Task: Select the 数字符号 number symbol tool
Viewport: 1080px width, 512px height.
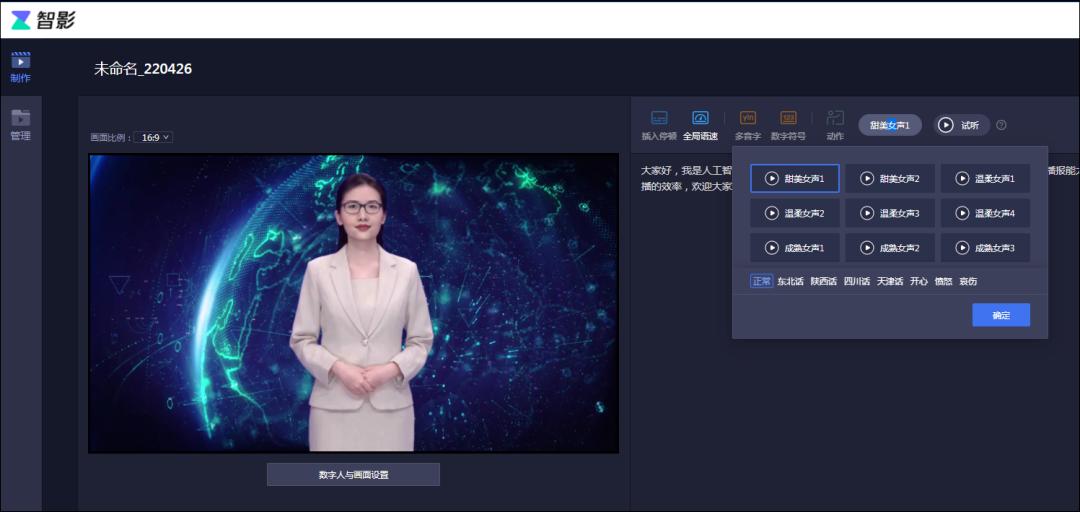Action: 788,126
